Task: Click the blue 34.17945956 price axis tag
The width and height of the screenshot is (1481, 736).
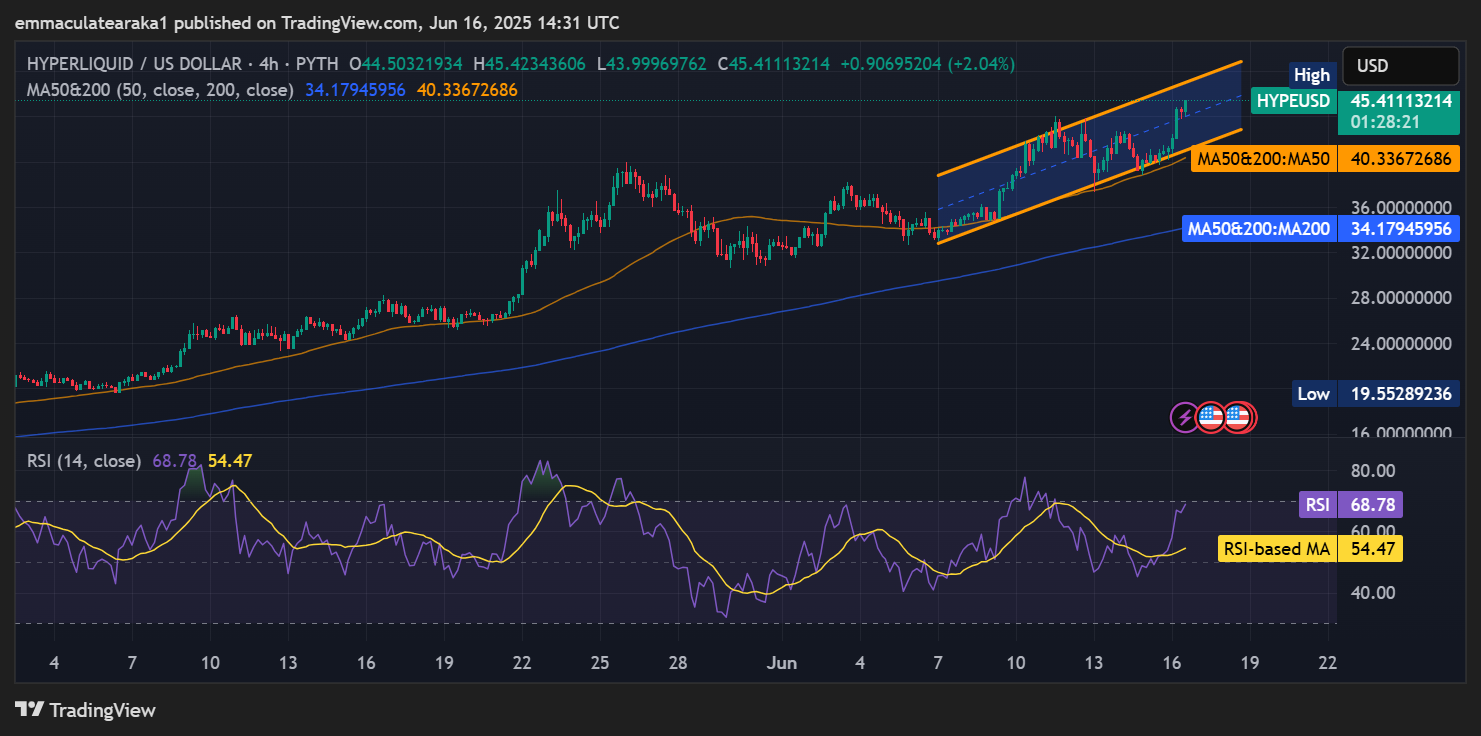Action: click(1400, 229)
